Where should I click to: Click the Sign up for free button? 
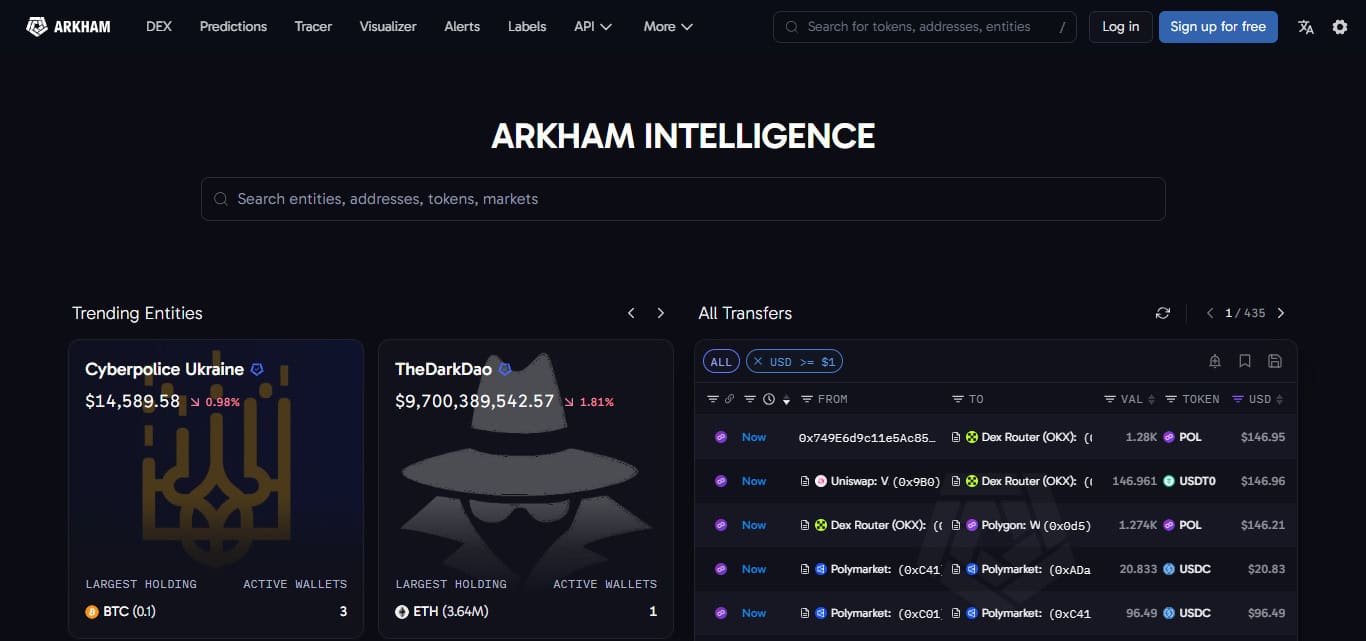tap(1218, 27)
